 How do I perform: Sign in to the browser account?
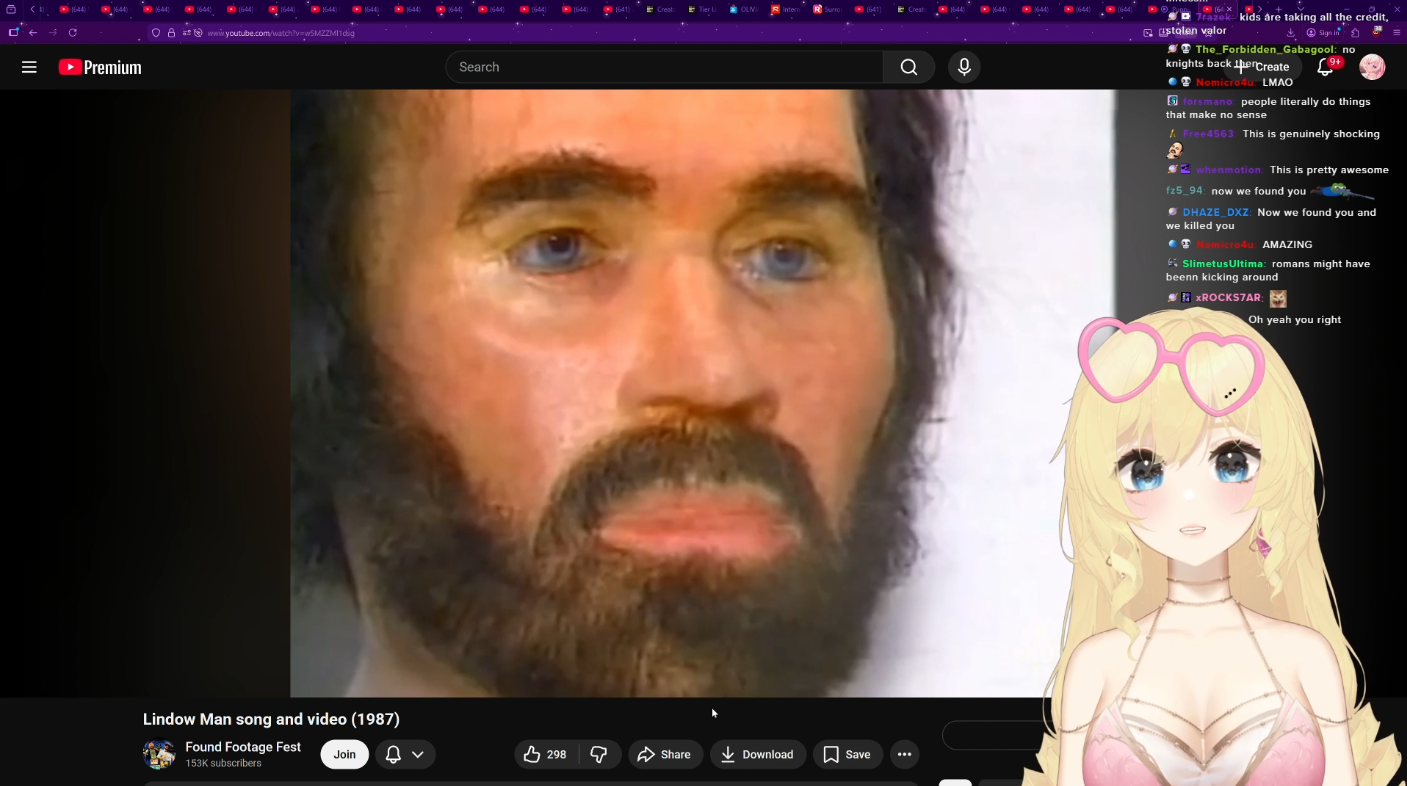coord(1323,33)
